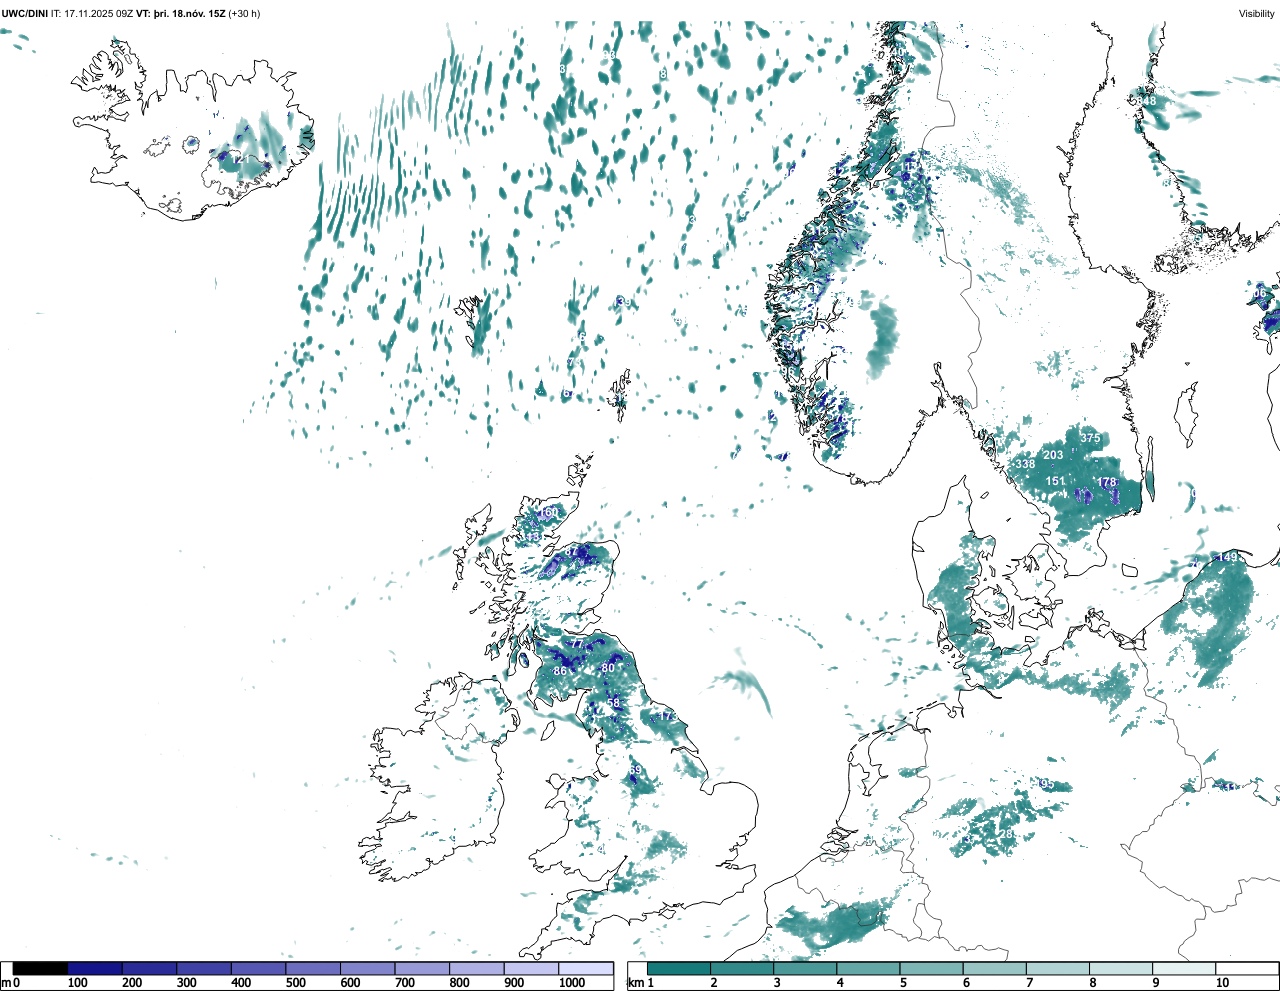Select the 80 value over southern Scotland
The height and width of the screenshot is (991, 1280).
(x=608, y=668)
